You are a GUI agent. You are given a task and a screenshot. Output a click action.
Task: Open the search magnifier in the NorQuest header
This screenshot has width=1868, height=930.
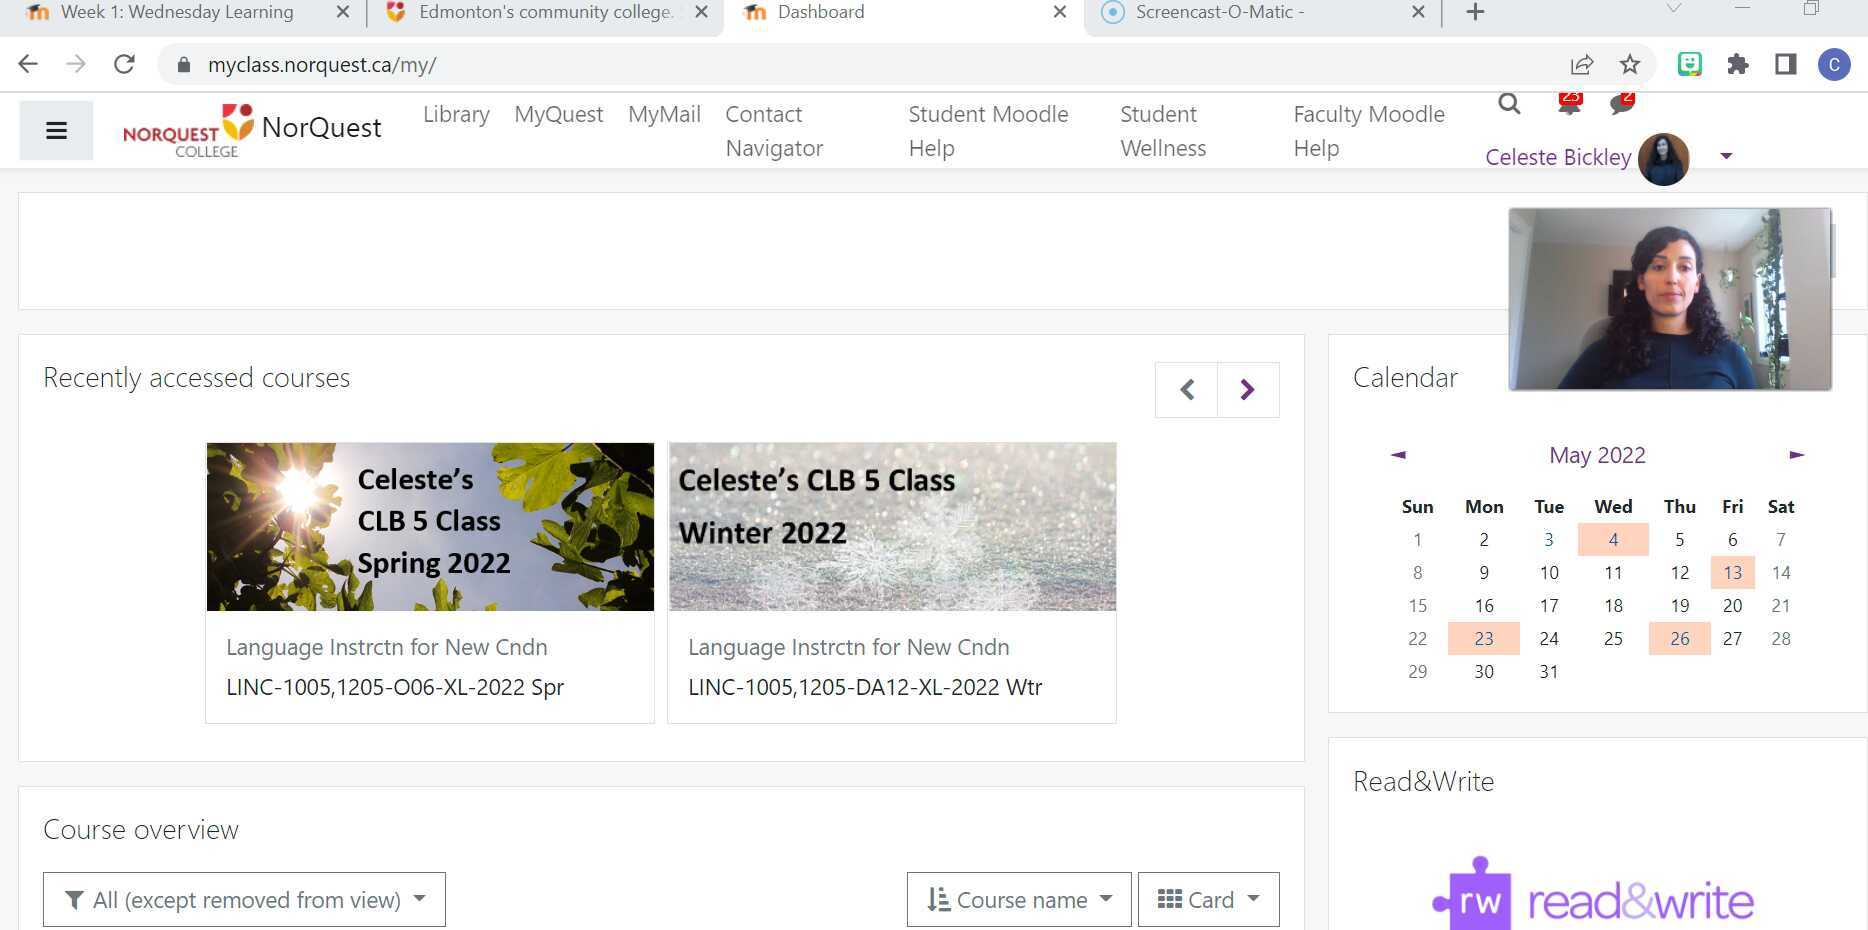click(x=1509, y=104)
